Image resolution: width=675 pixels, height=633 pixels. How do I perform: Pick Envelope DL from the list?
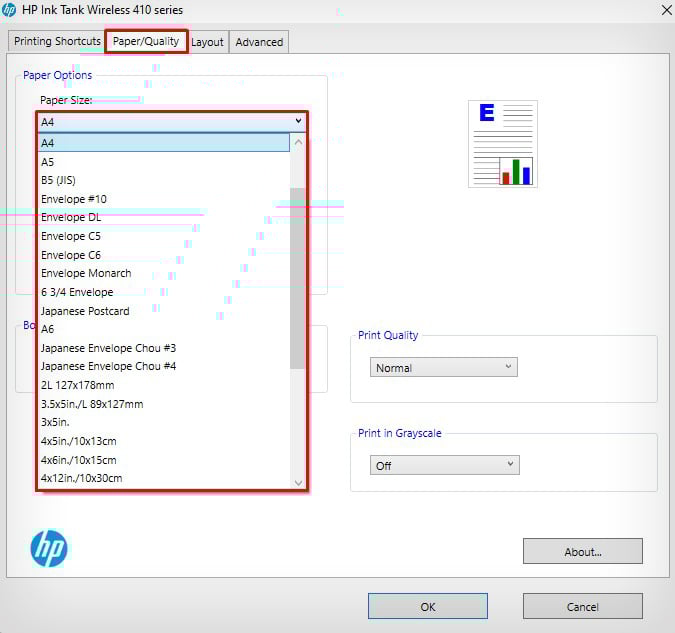164,217
